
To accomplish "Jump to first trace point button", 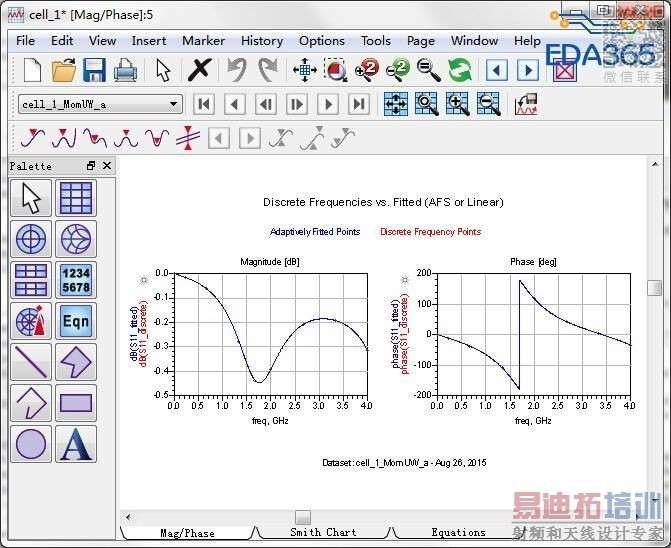I will [x=204, y=104].
